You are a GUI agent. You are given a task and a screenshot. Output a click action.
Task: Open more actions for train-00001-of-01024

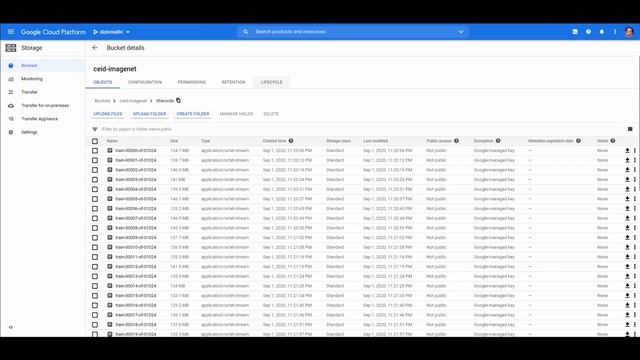click(635, 160)
